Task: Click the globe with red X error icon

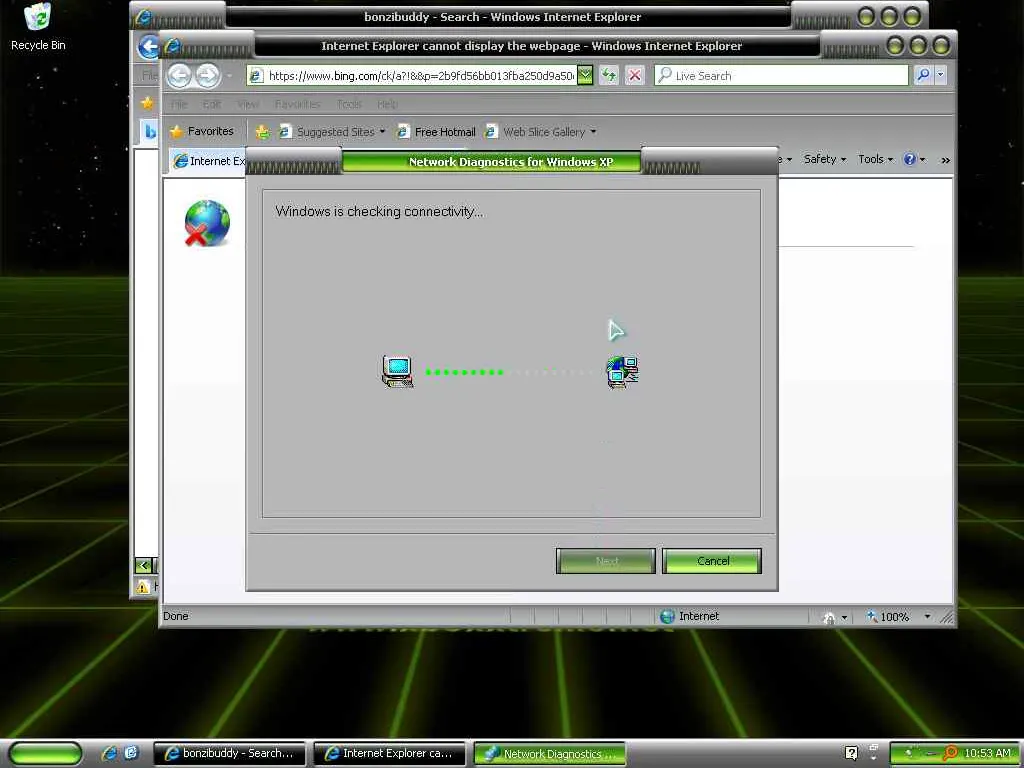Action: coord(206,223)
